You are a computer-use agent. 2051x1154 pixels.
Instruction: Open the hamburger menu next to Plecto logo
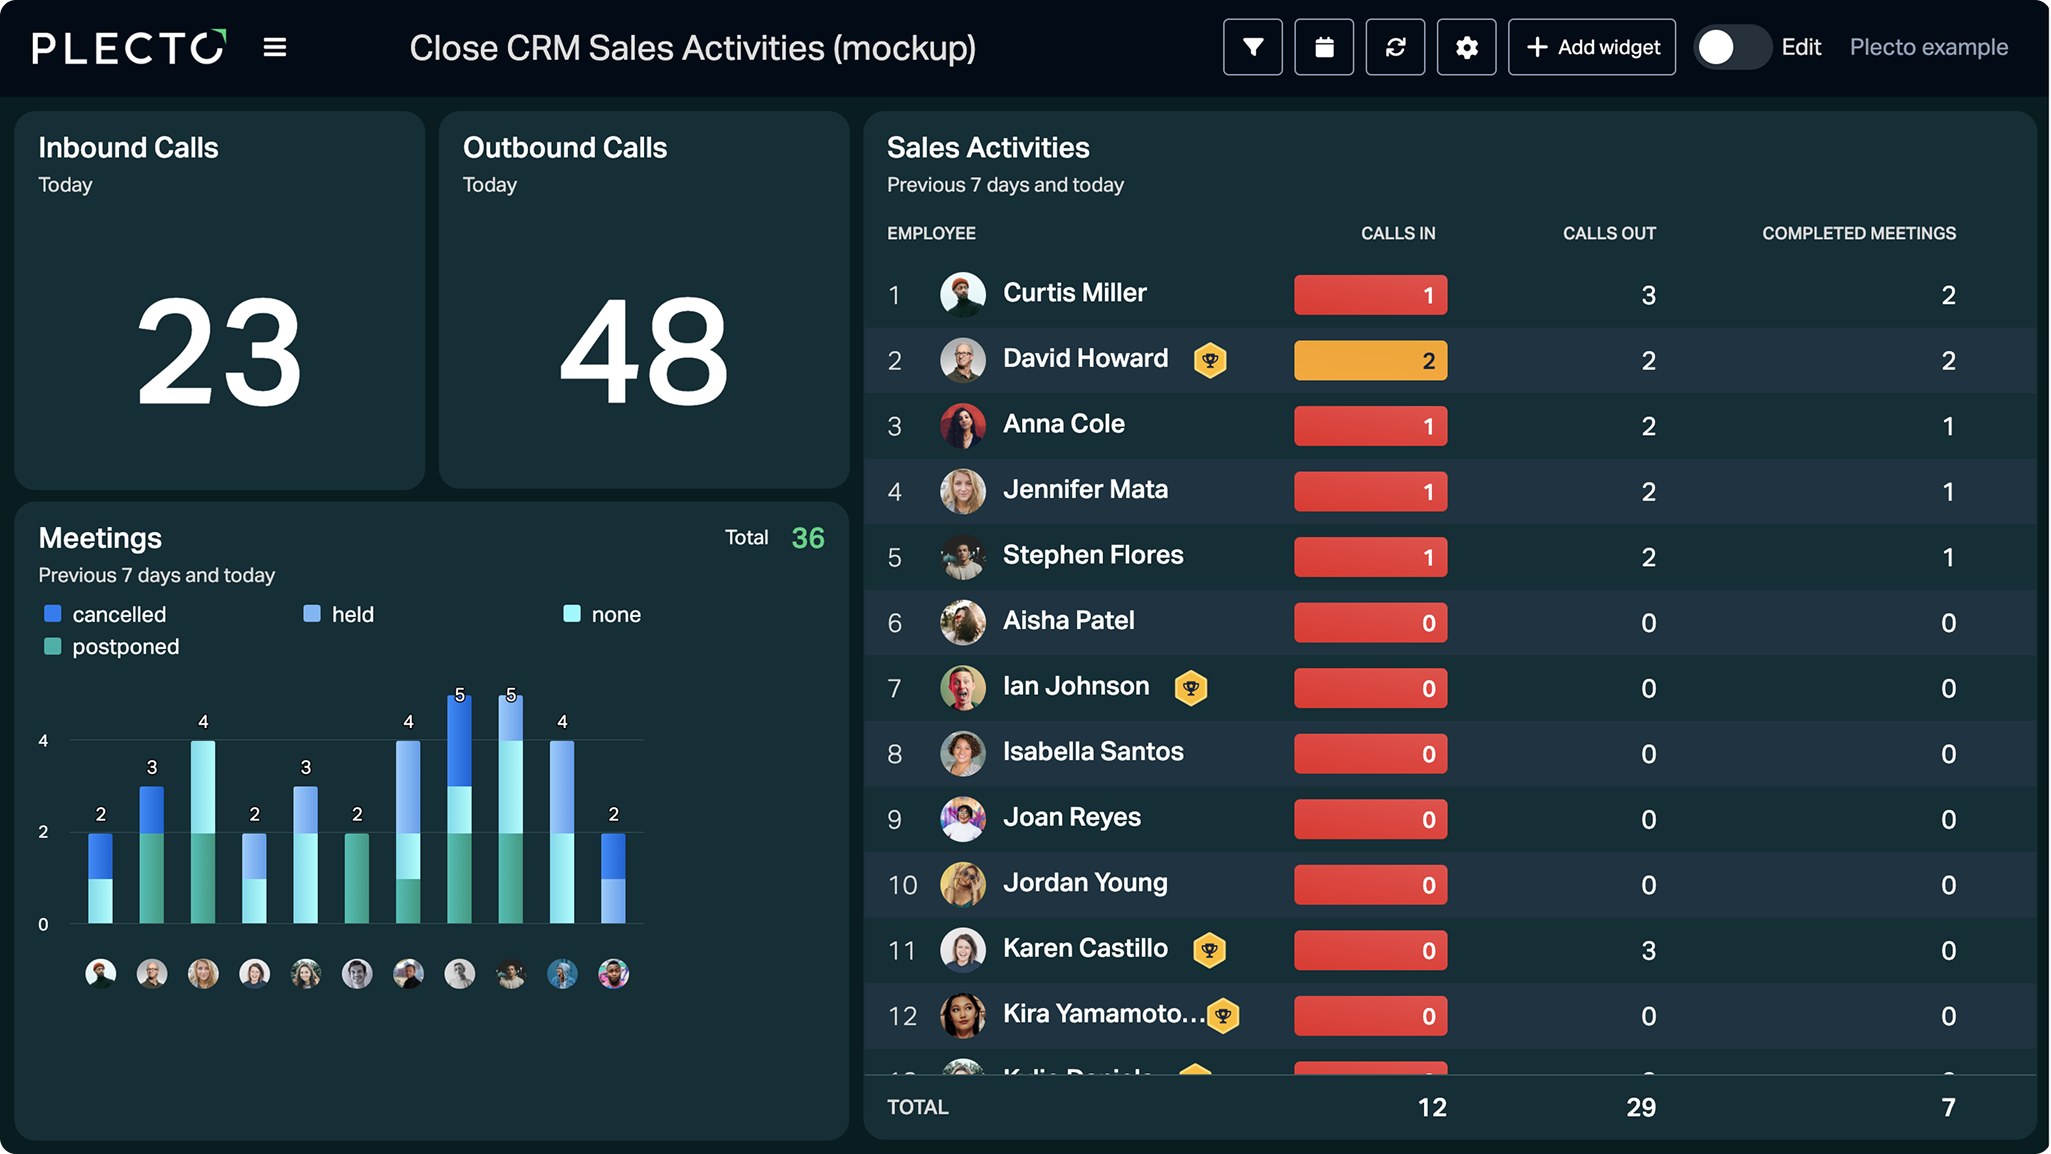tap(275, 47)
